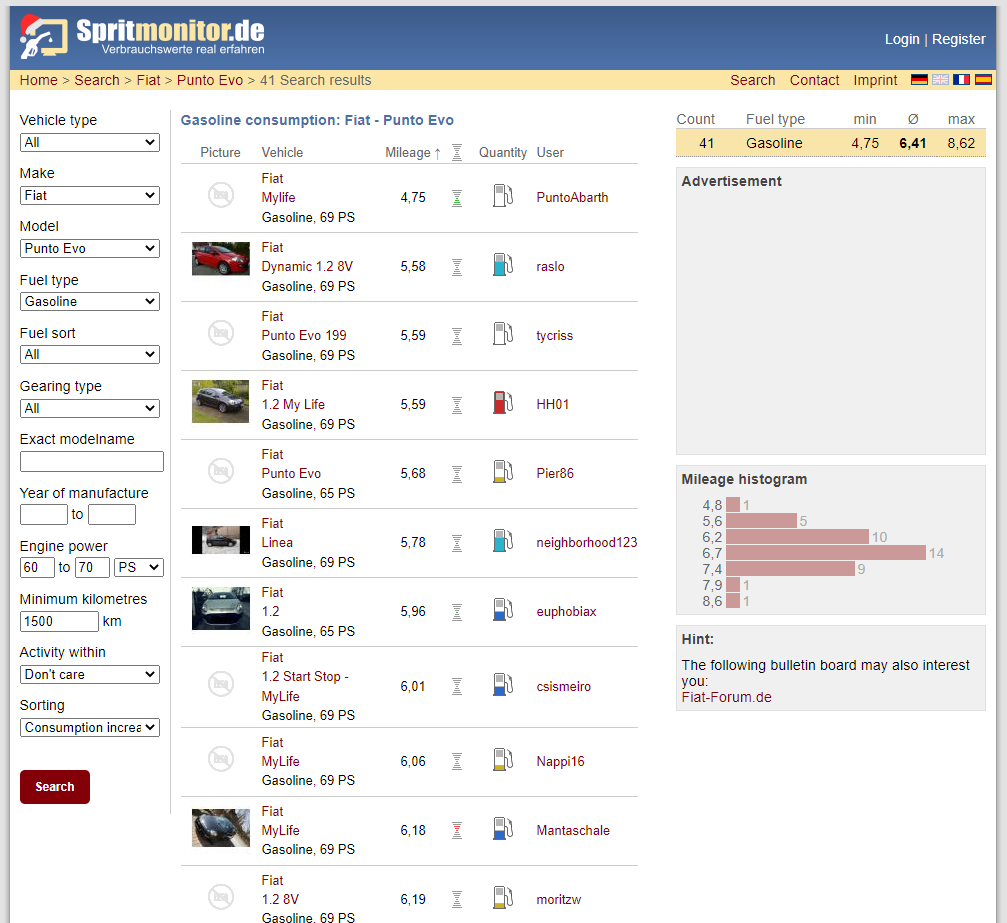Click the red fuel pump icon for HH01
Image resolution: width=1007 pixels, height=923 pixels.
503,403
